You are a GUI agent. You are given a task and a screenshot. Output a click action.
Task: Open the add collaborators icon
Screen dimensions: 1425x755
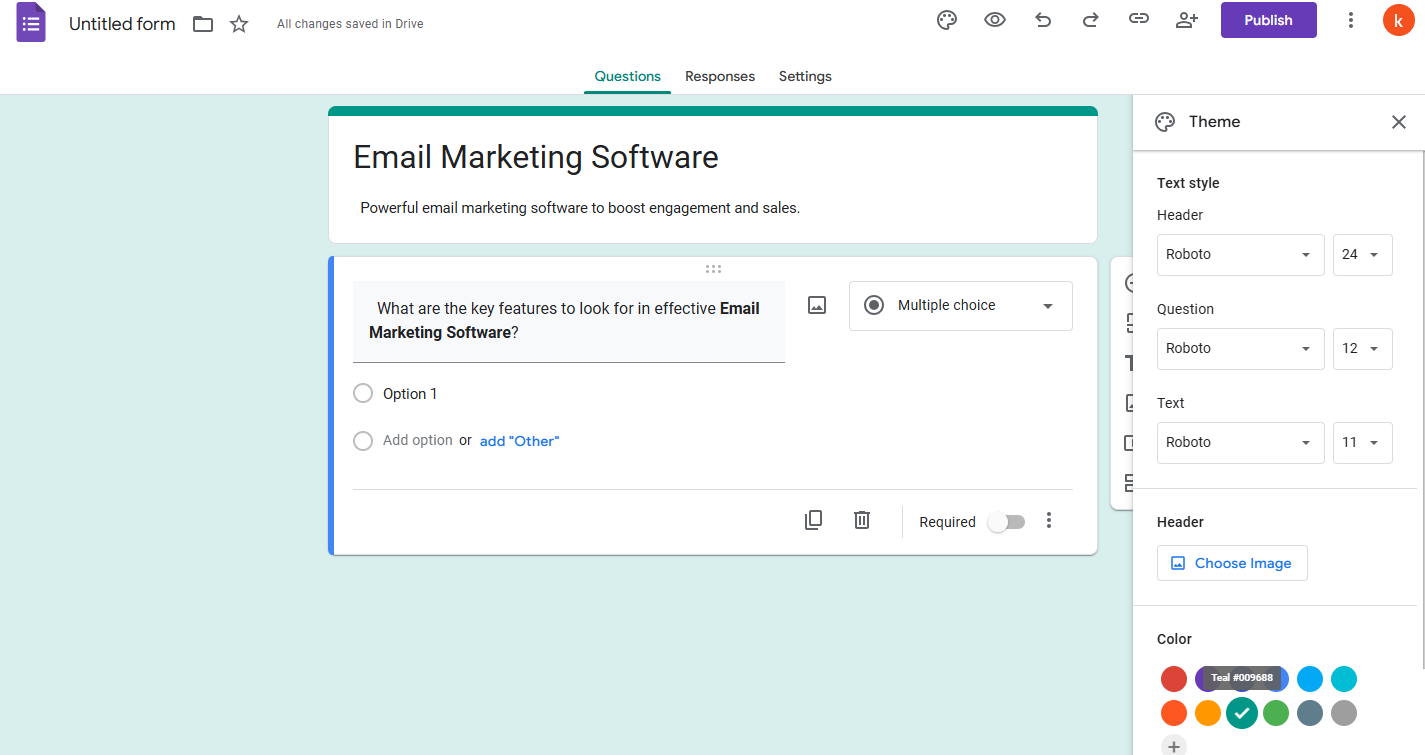click(1187, 20)
